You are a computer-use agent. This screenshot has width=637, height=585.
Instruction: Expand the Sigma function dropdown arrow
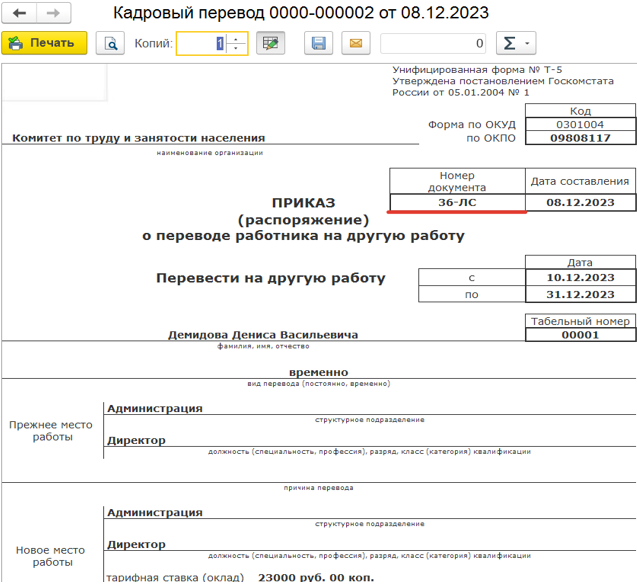[x=527, y=43]
